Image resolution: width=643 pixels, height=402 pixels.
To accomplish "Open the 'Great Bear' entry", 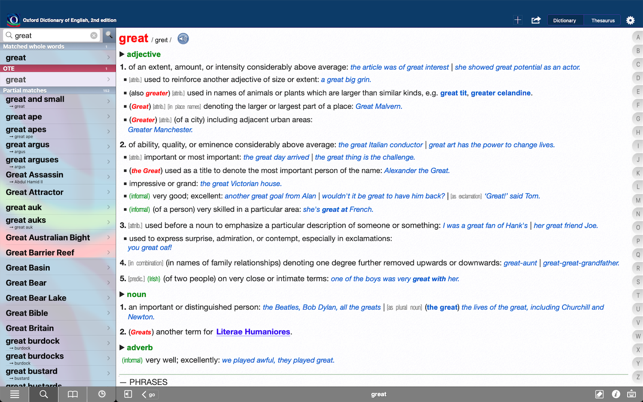I will click(x=58, y=283).
